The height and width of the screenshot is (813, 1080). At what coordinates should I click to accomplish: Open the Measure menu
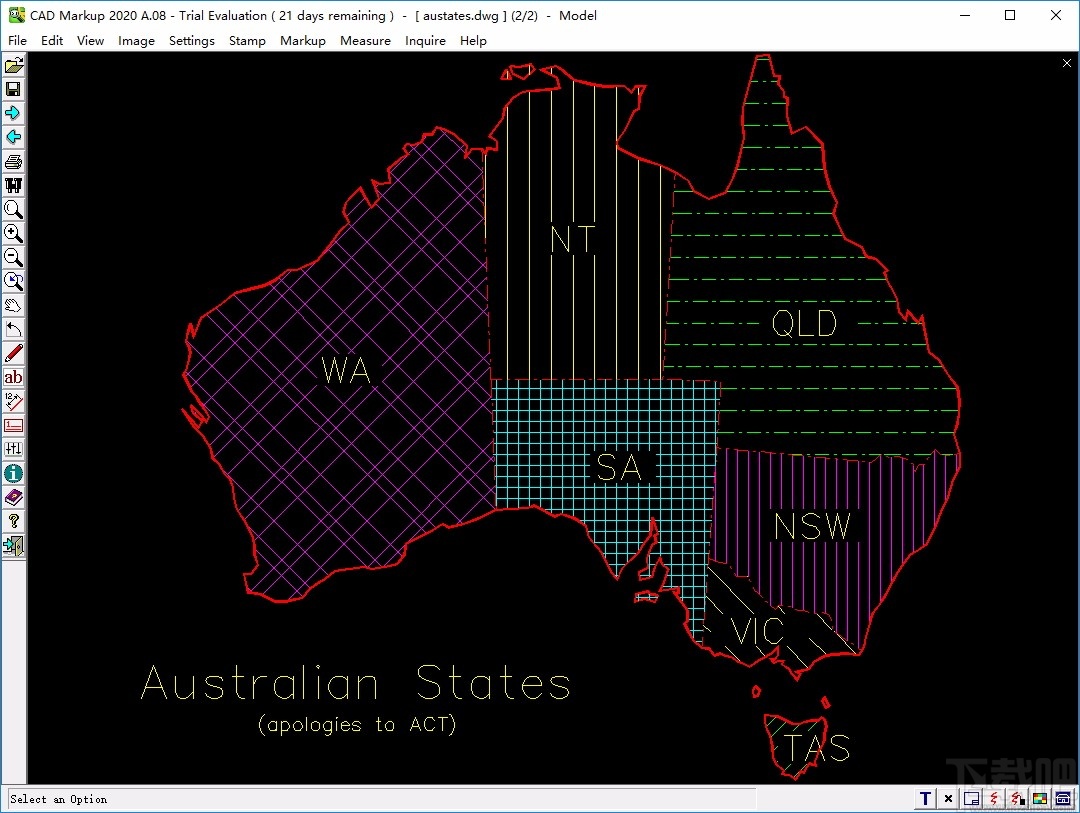(x=365, y=41)
